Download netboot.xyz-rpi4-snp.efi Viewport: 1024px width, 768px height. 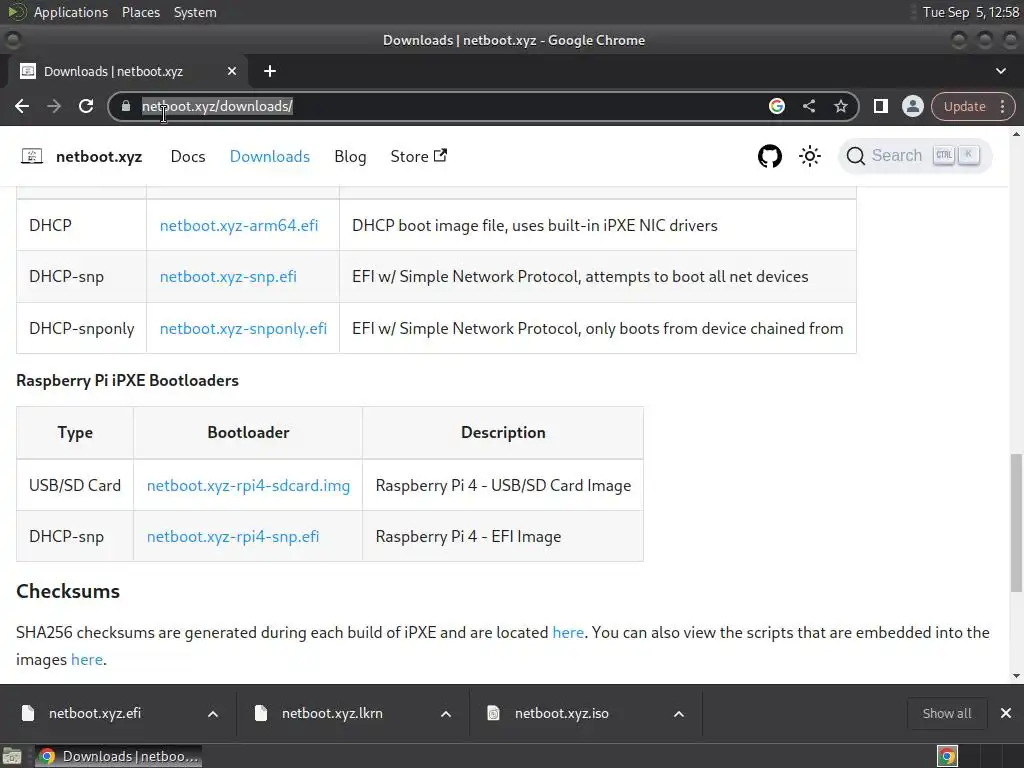[233, 536]
